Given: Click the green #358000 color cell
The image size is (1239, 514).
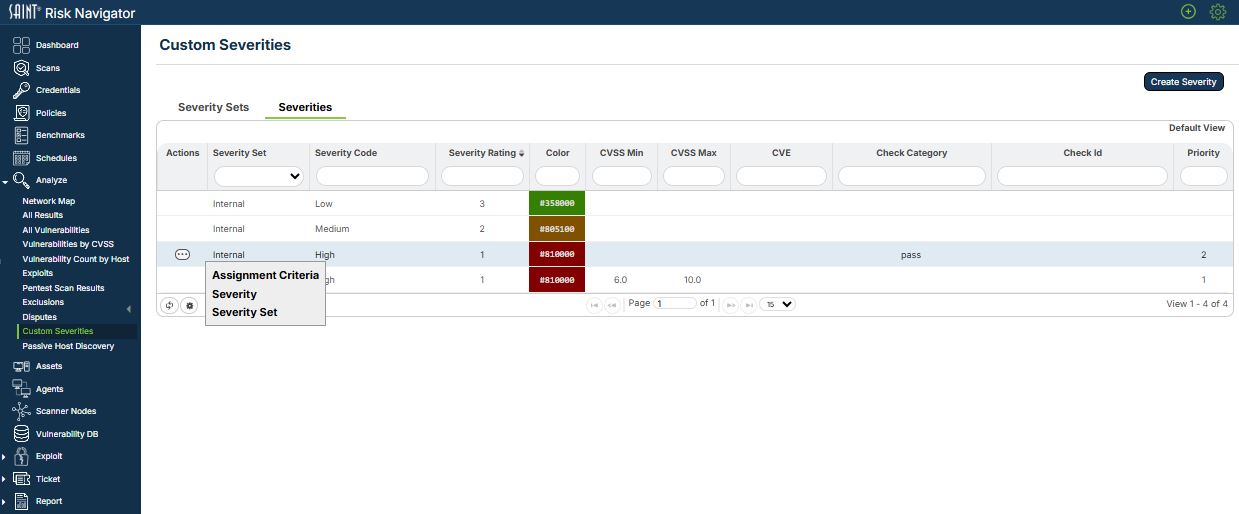Looking at the screenshot, I should [557, 203].
